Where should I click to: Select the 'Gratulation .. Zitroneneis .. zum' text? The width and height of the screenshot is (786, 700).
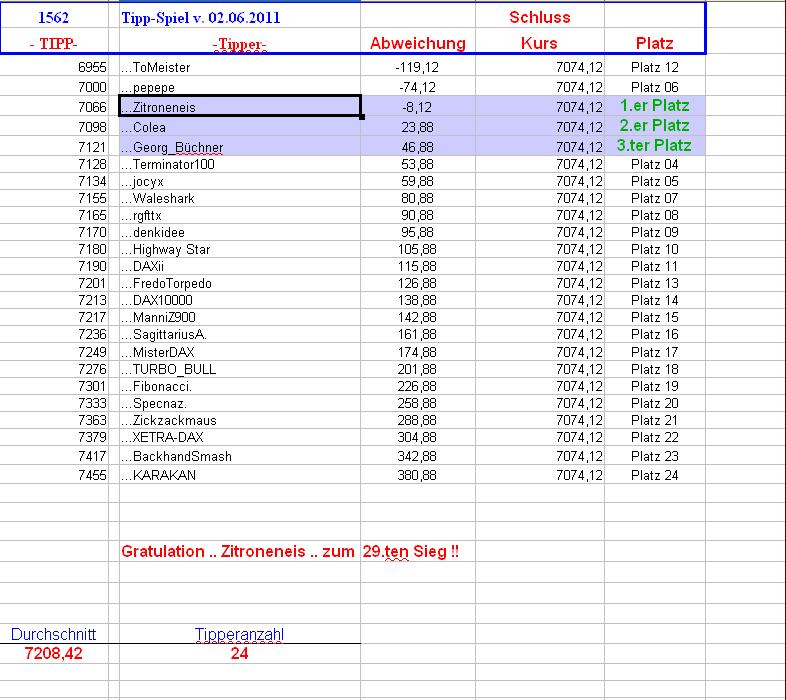point(238,552)
